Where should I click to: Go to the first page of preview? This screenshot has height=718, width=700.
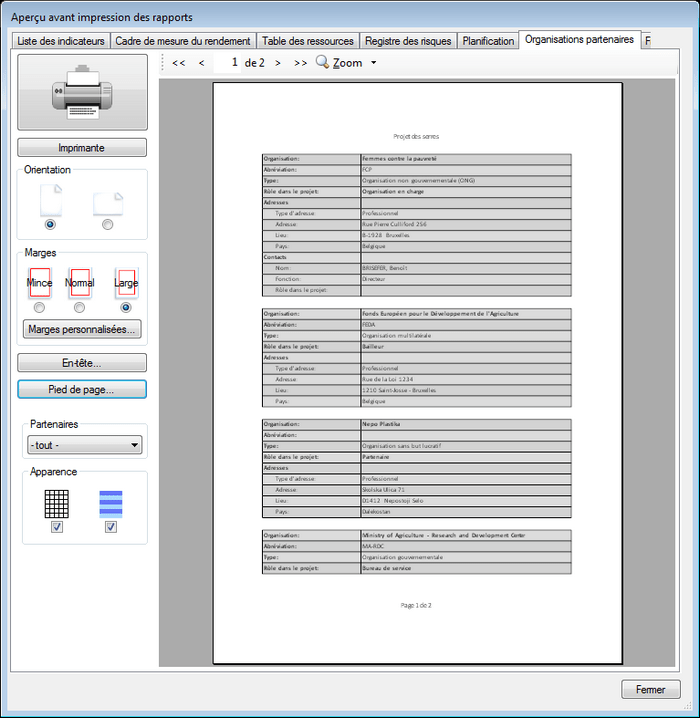point(179,63)
